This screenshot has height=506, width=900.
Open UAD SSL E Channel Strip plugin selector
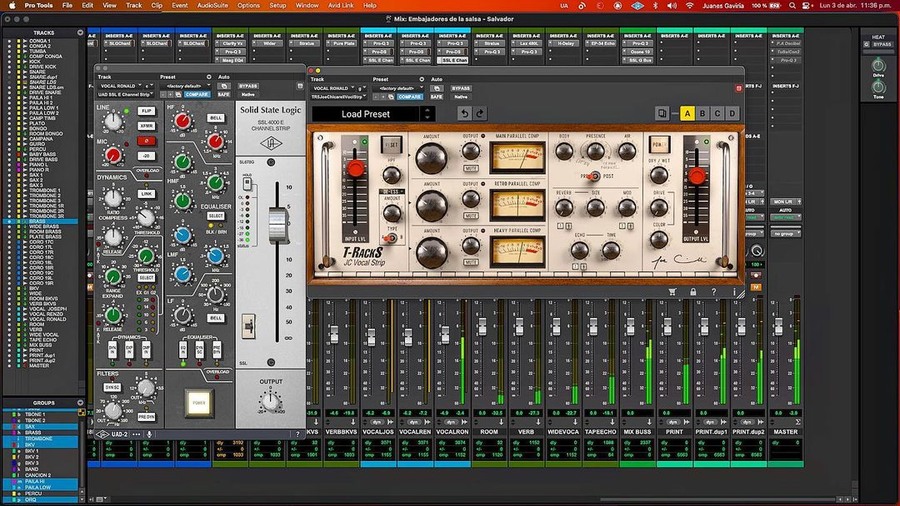125,94
